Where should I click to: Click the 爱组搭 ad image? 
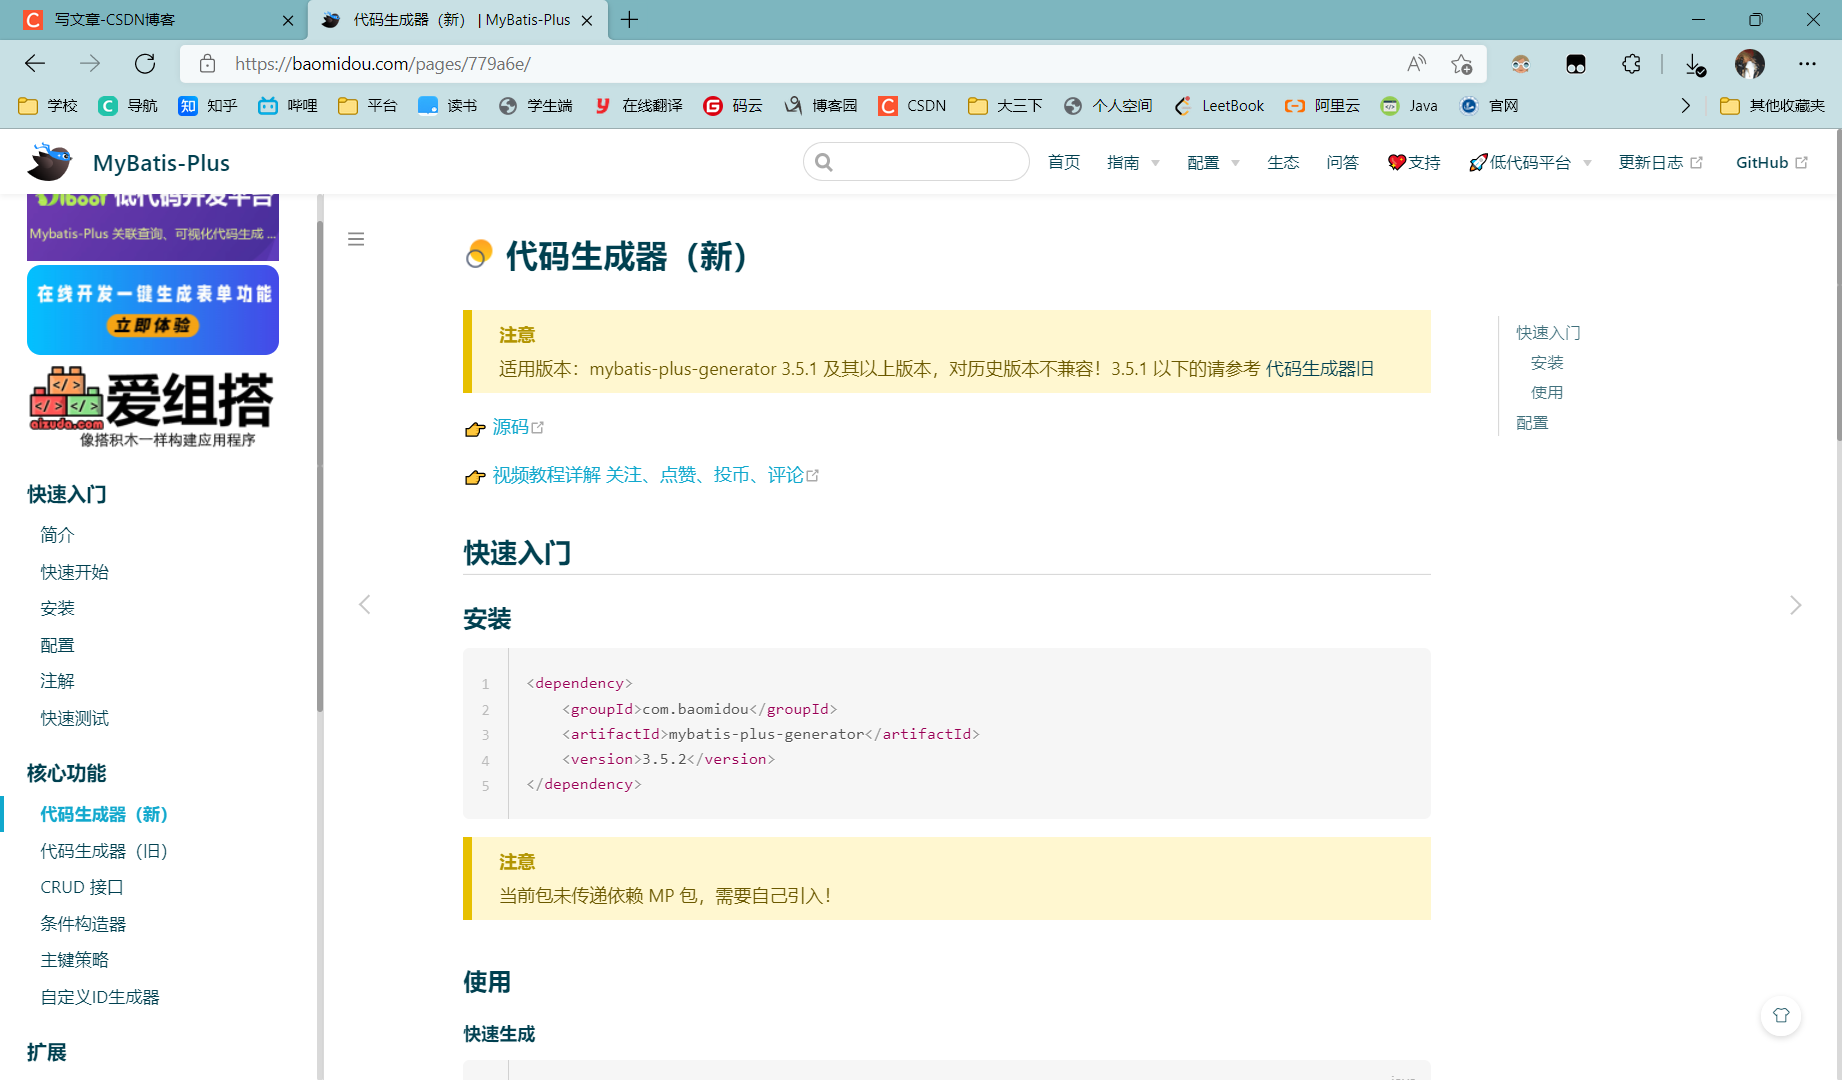coord(153,407)
